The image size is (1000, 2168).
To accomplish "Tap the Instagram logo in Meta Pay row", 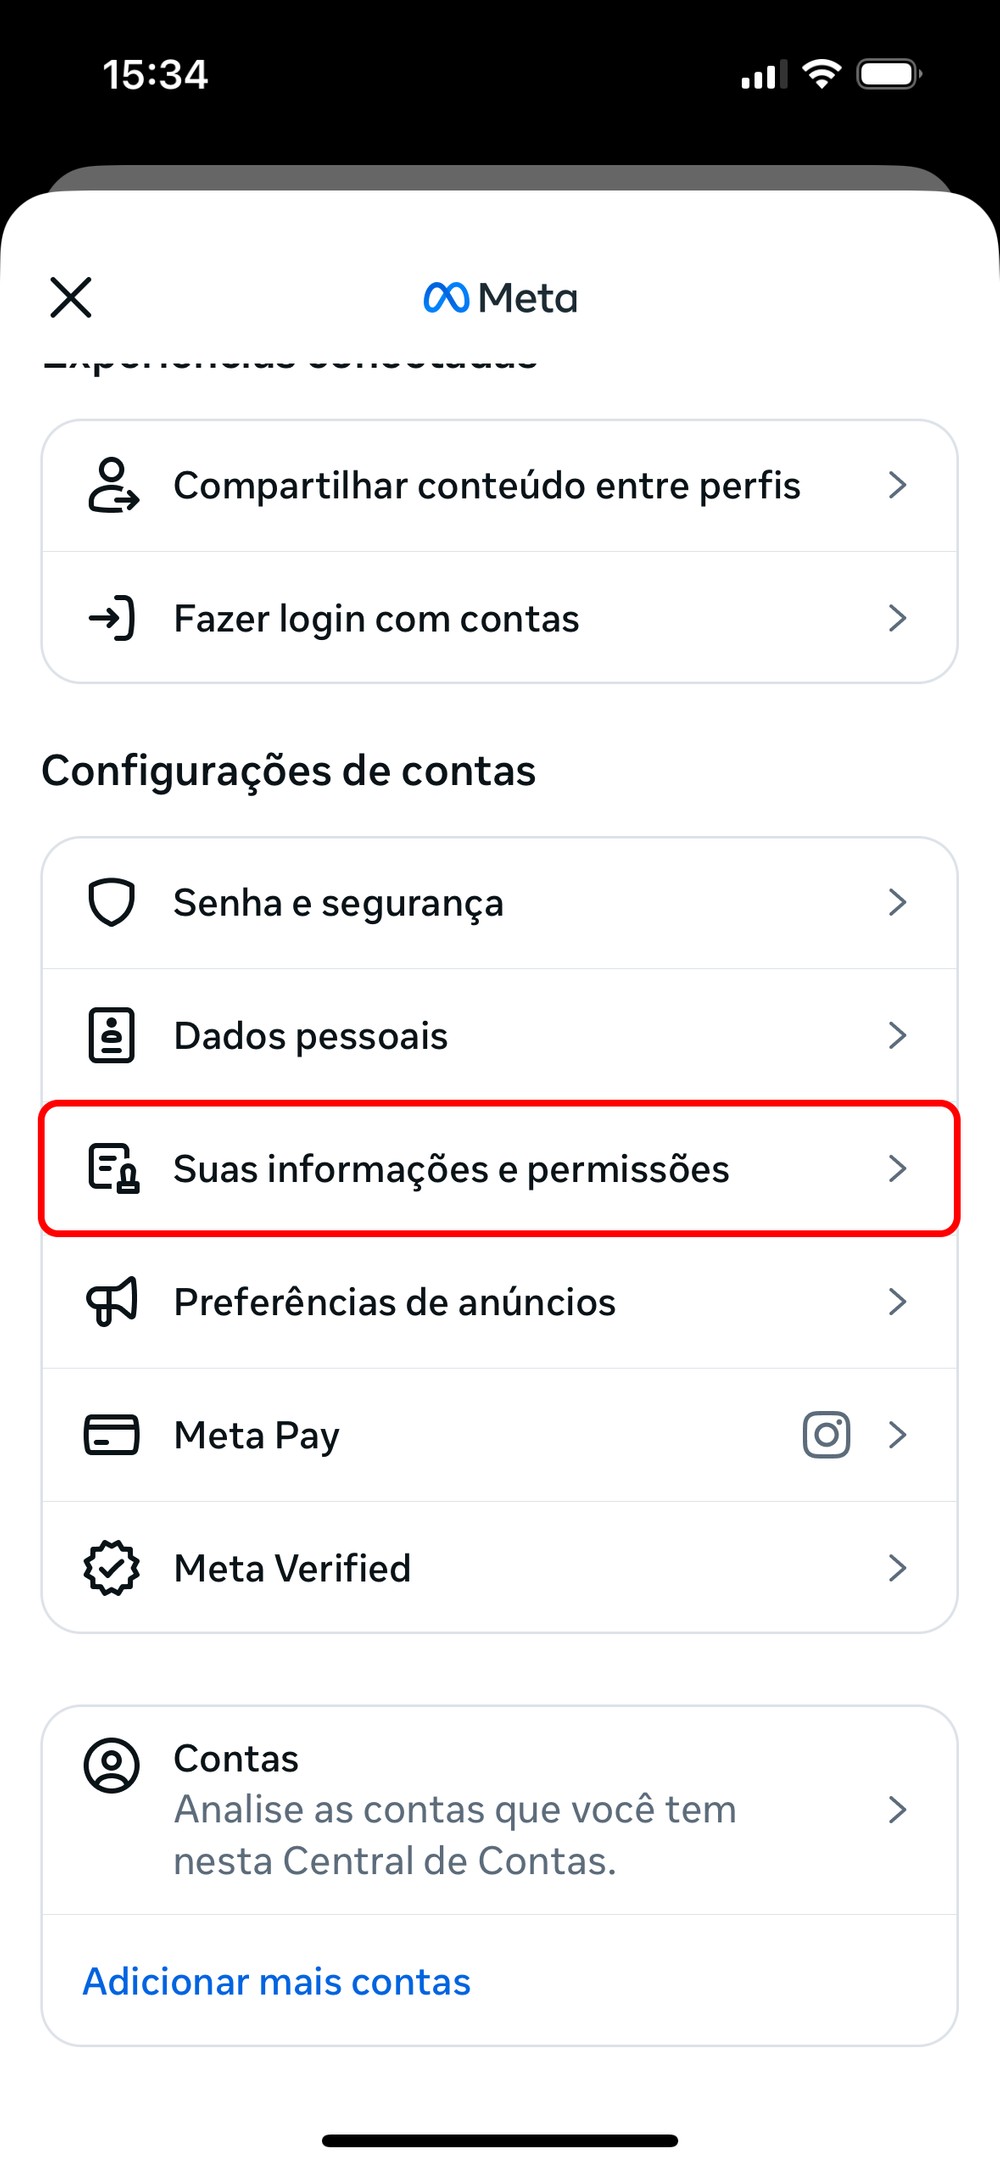I will 826,1434.
